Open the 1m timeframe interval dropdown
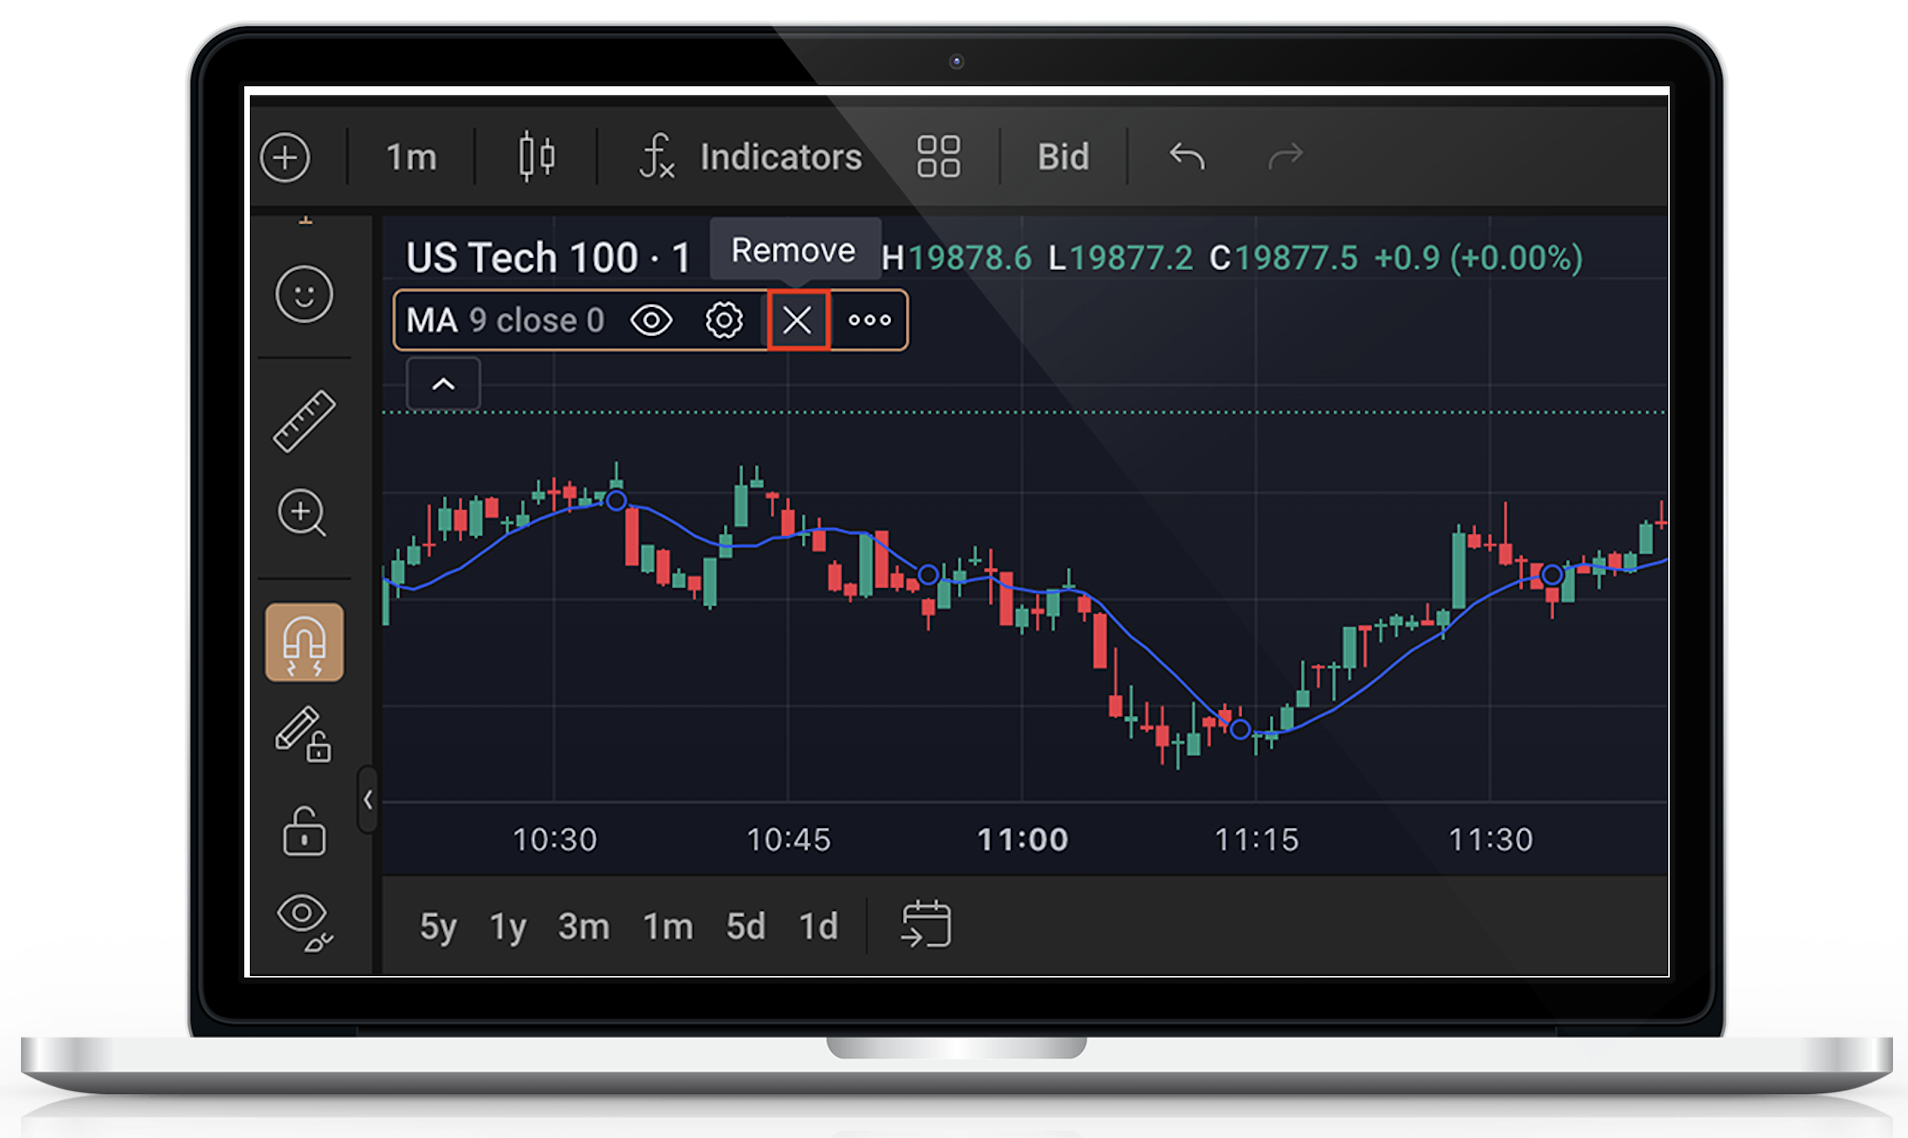The image size is (1908, 1138). pos(411,157)
